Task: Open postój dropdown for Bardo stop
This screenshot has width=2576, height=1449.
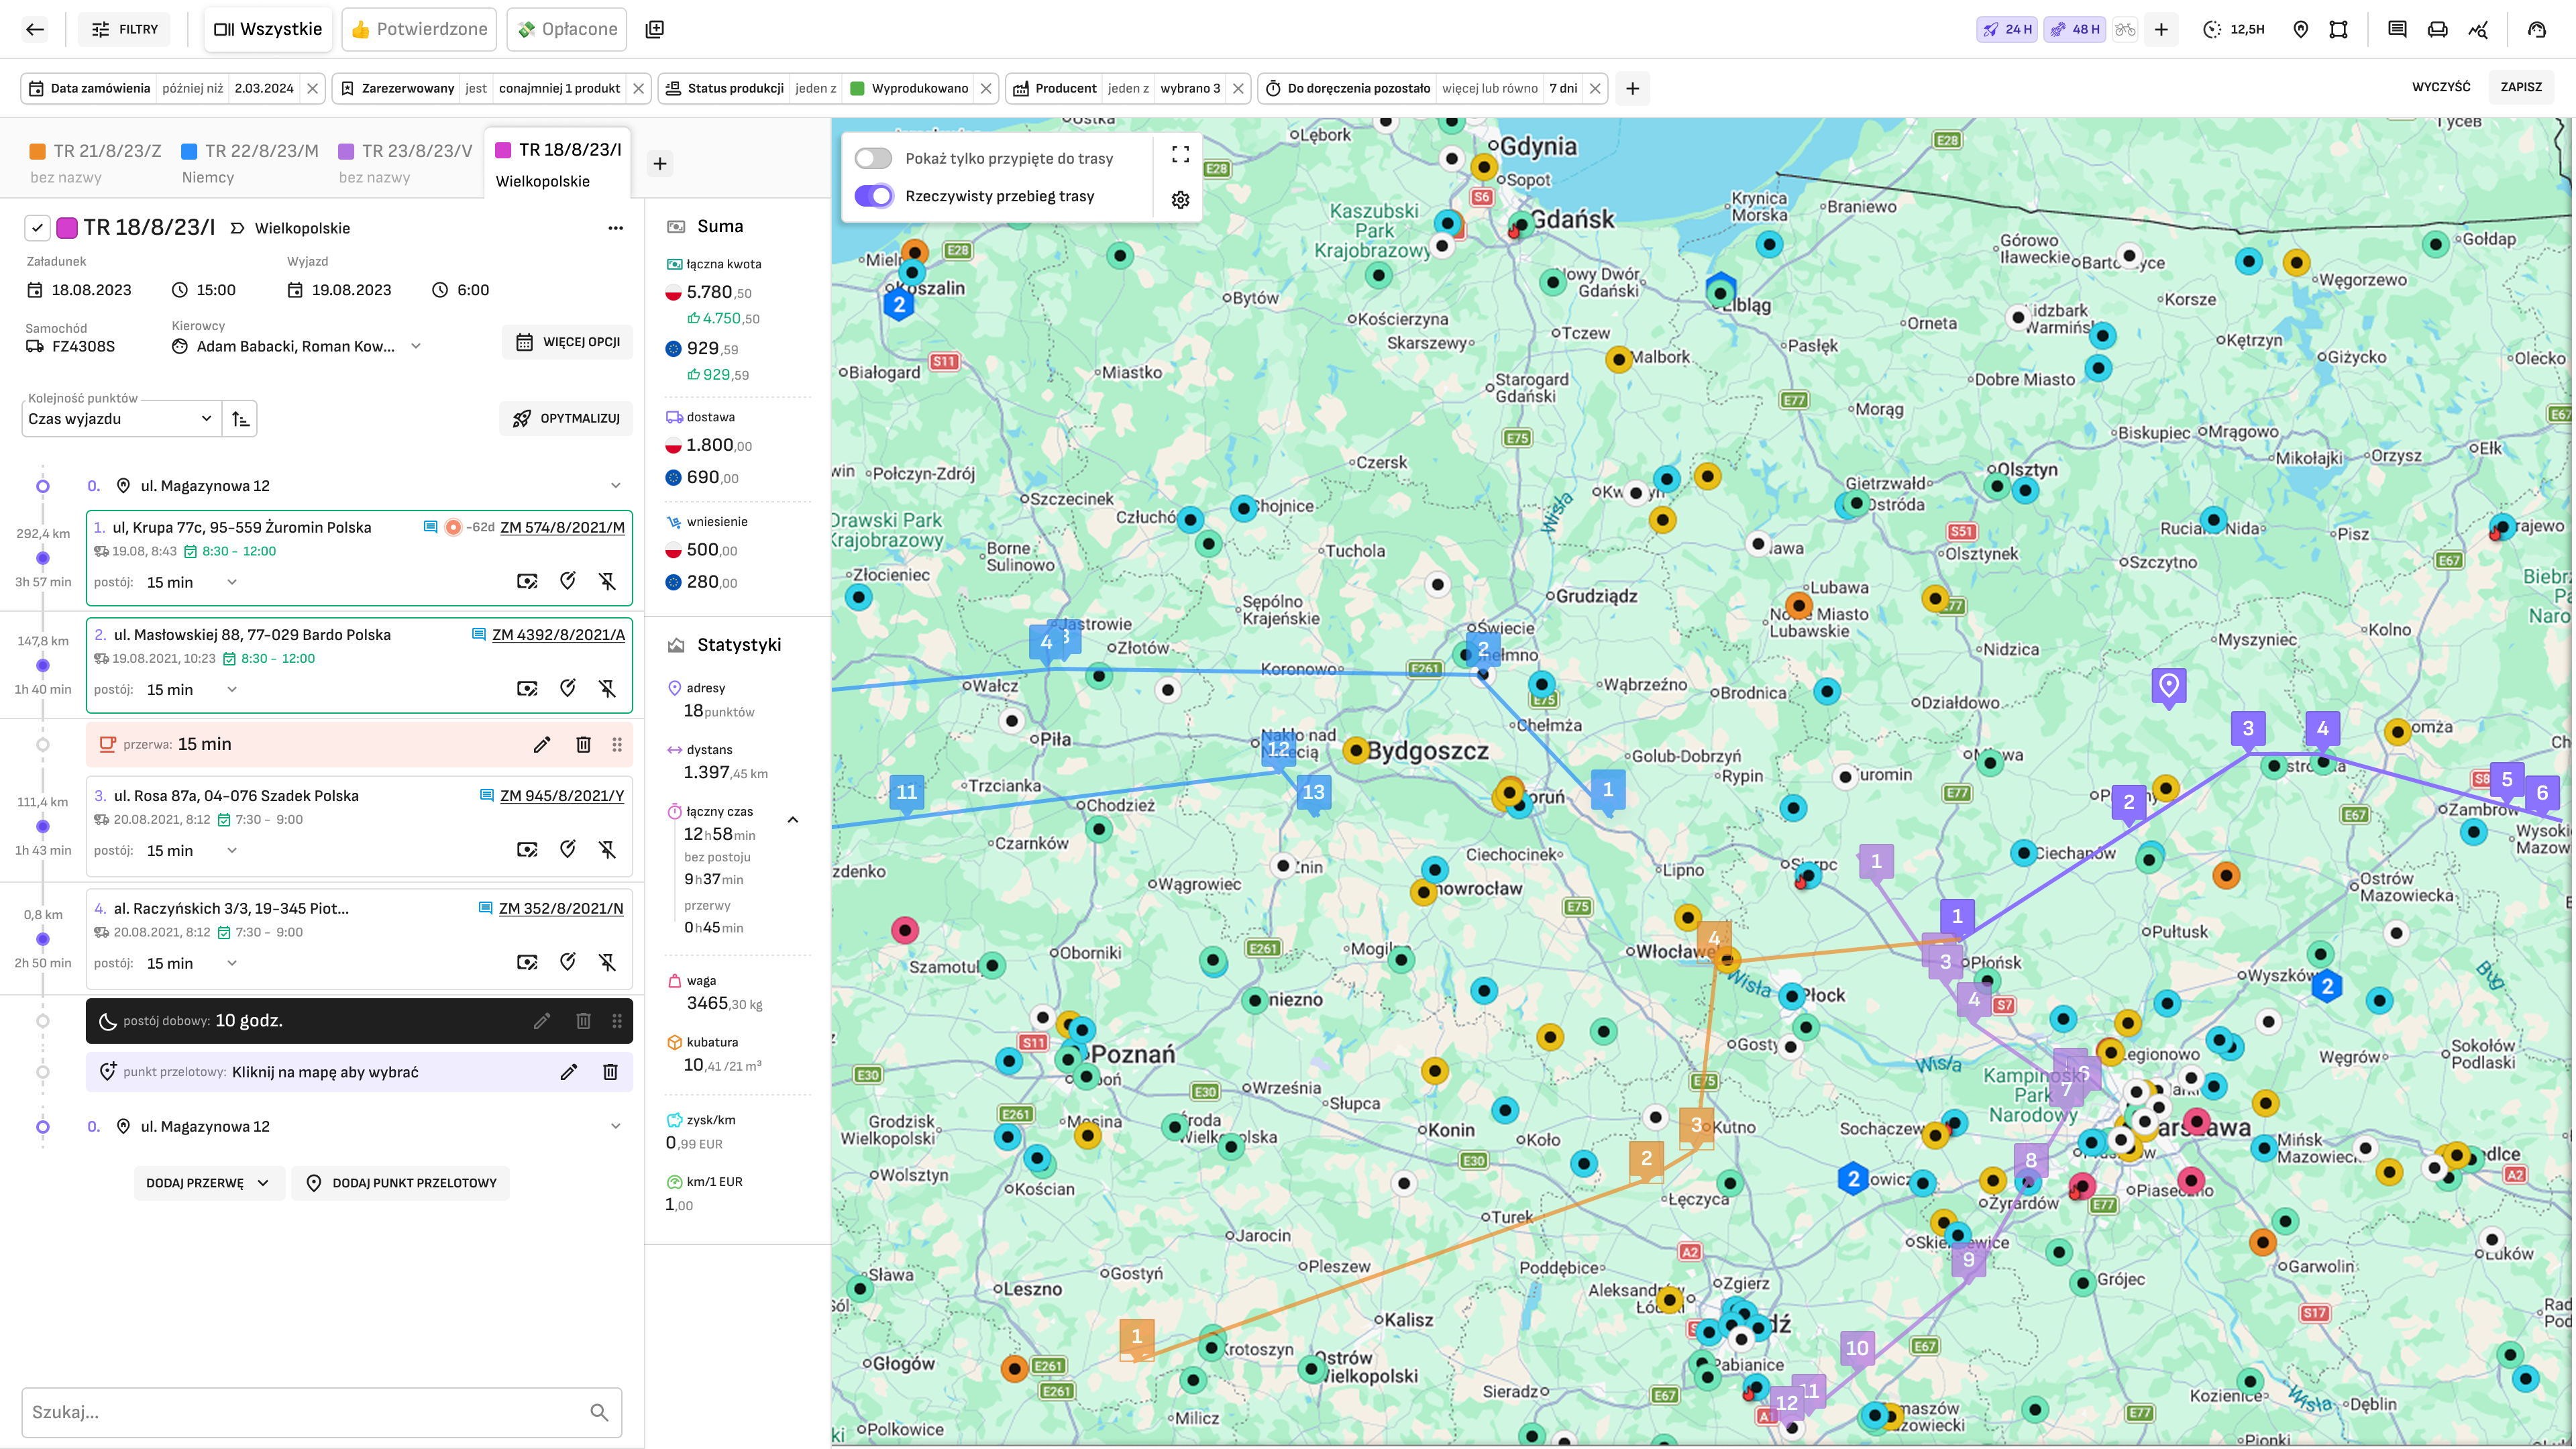Action: tap(192, 689)
